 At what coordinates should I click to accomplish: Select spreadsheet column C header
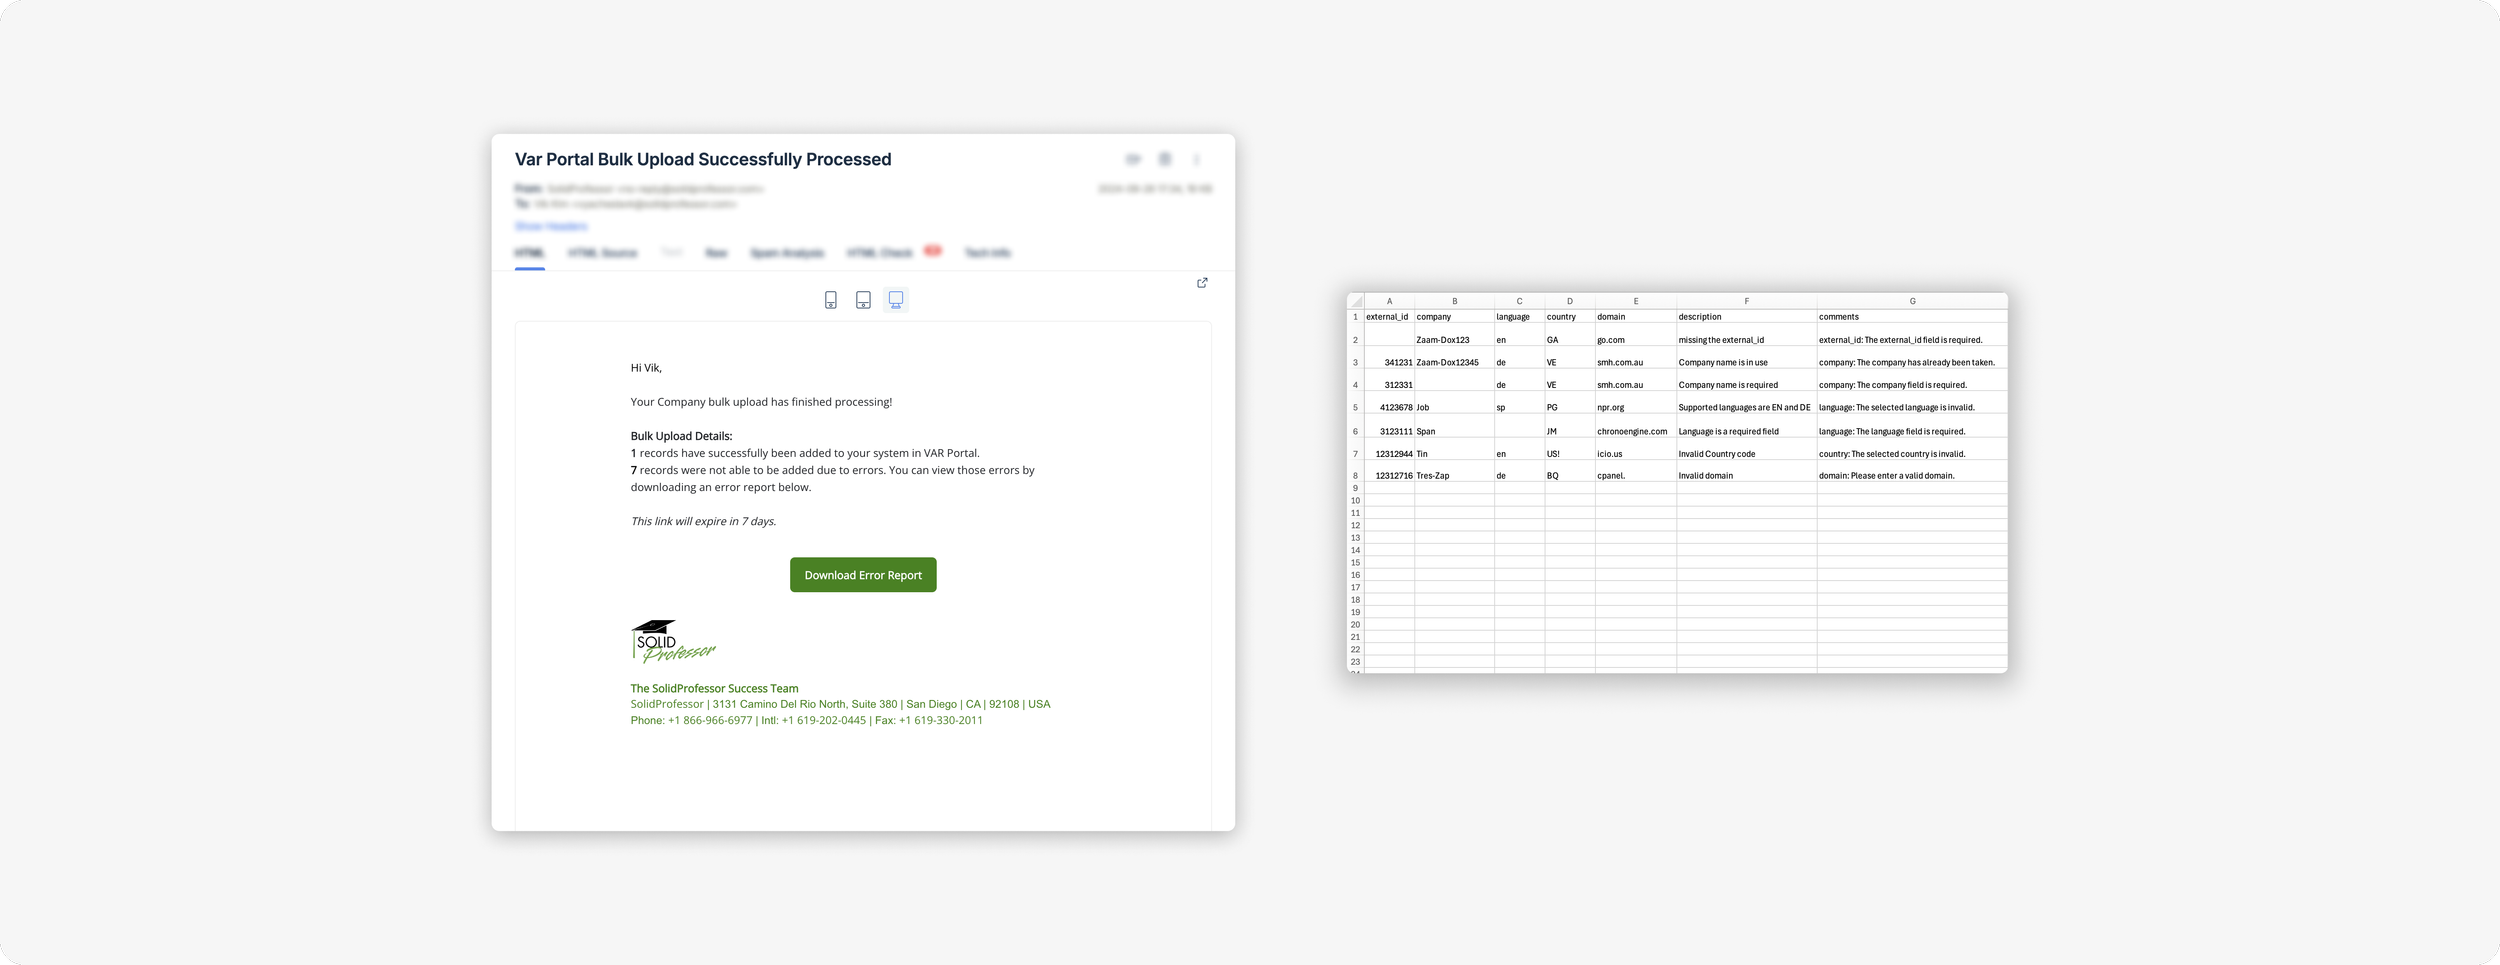[x=1519, y=301]
